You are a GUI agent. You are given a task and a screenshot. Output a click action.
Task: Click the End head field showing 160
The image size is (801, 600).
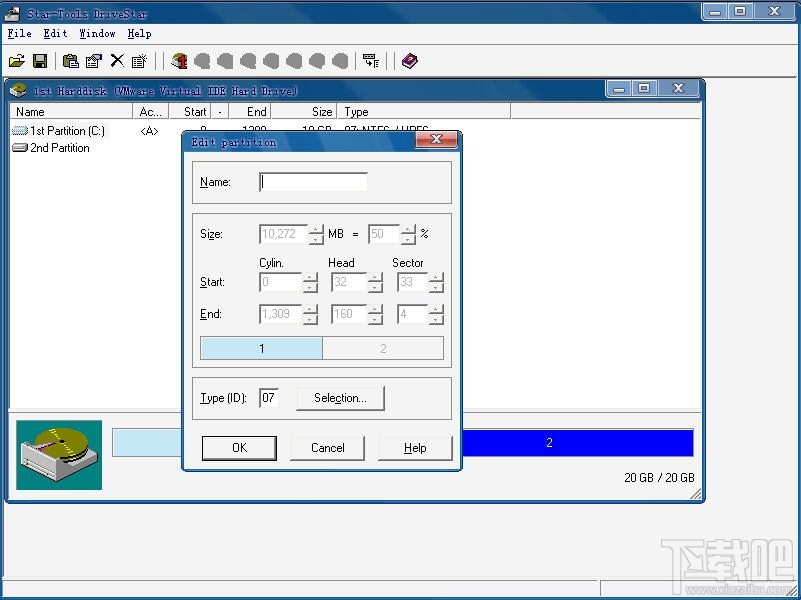tap(349, 314)
